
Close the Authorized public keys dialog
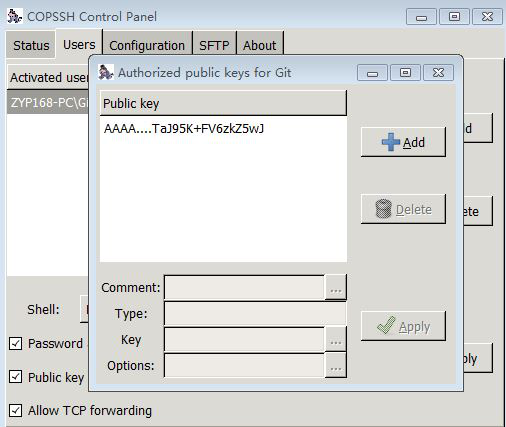pos(438,72)
